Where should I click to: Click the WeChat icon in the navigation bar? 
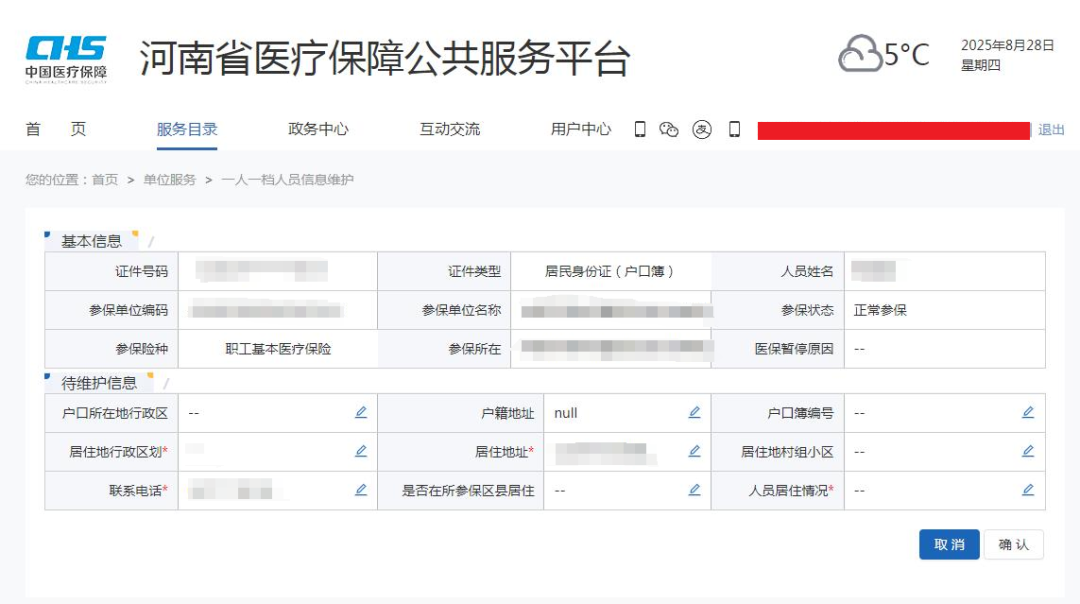click(668, 129)
